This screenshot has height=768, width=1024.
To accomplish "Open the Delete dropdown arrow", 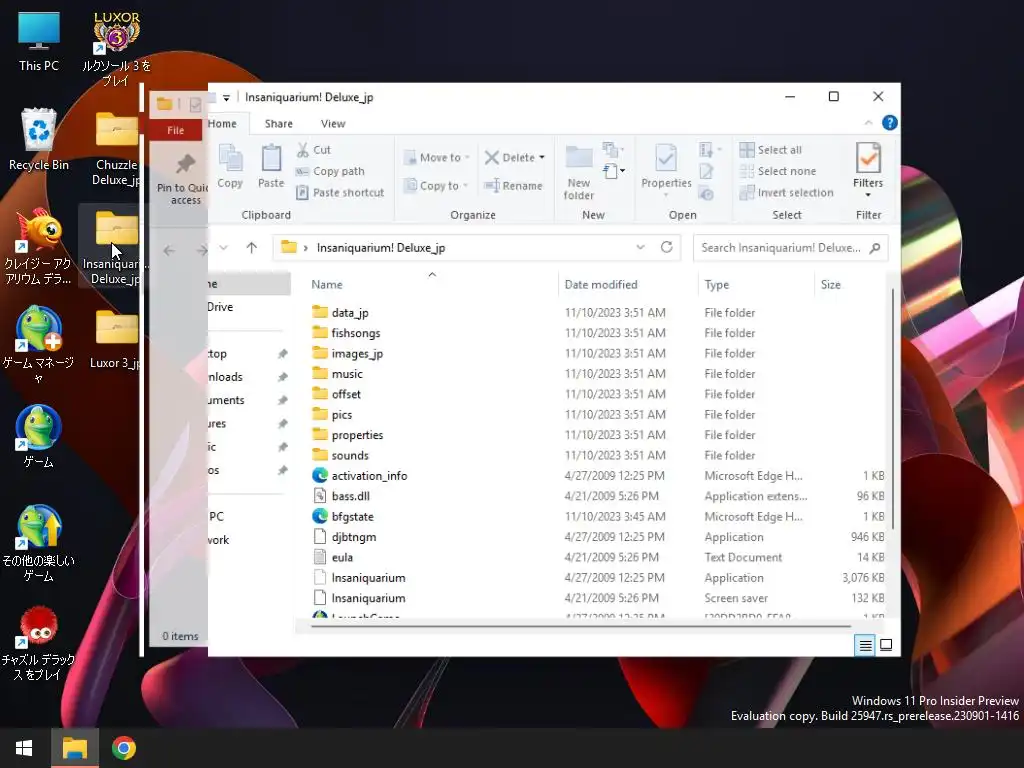I will click(542, 157).
